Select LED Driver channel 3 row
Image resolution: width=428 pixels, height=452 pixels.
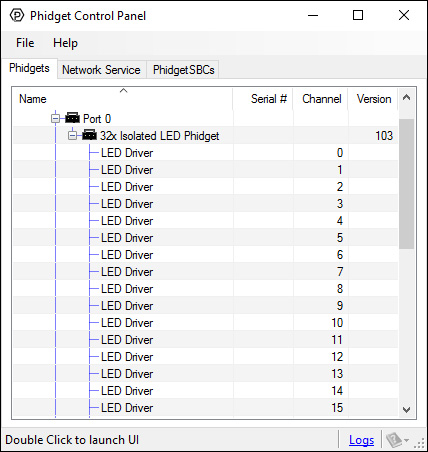[206, 204]
